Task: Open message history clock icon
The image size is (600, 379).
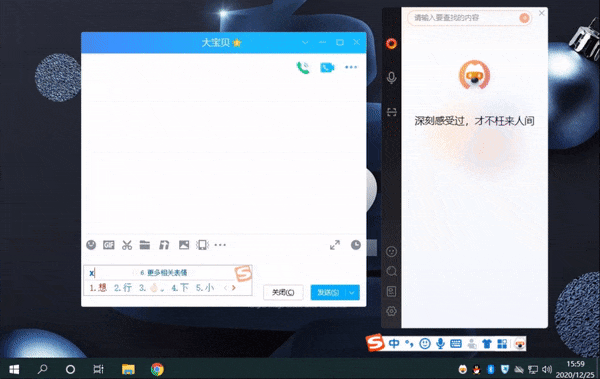Action: click(356, 245)
